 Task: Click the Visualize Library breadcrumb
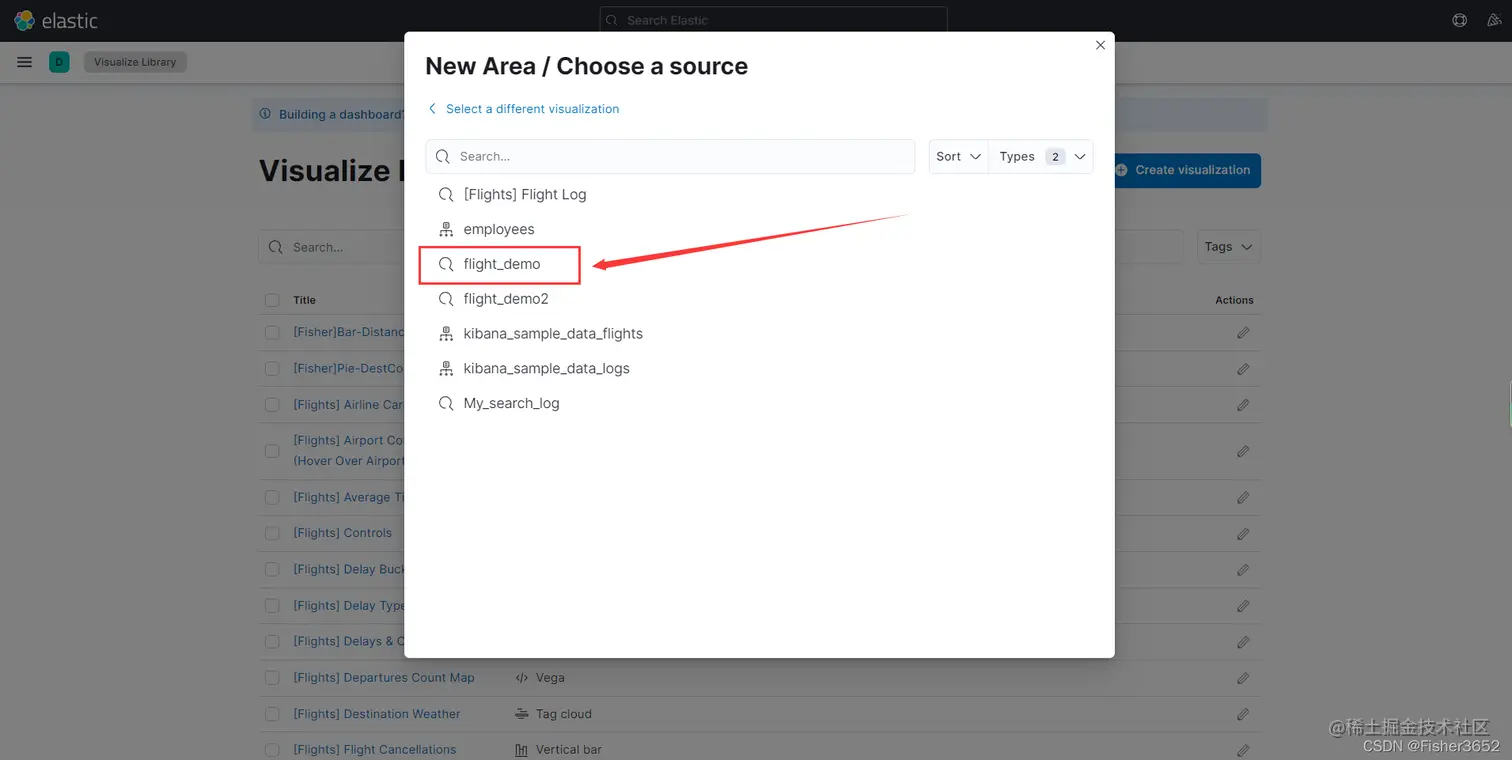click(135, 62)
